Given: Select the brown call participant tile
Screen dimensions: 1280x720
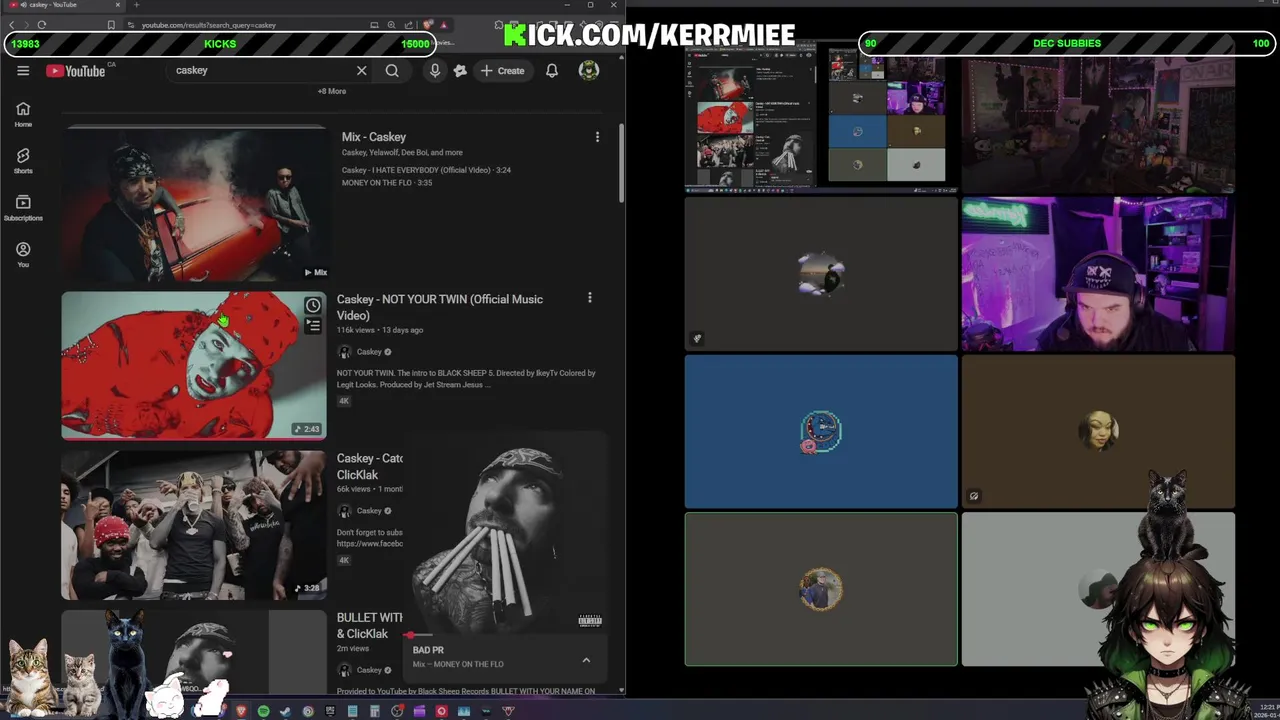Looking at the screenshot, I should [x=1098, y=432].
